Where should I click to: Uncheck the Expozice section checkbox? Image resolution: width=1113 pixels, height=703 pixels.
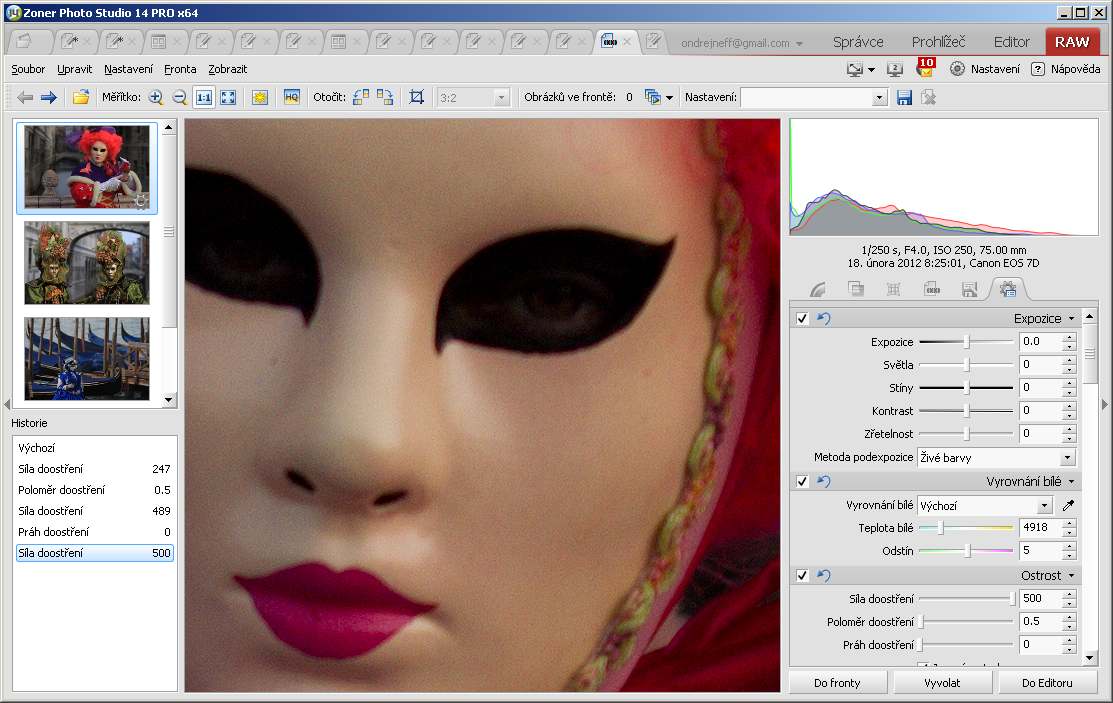[802, 319]
